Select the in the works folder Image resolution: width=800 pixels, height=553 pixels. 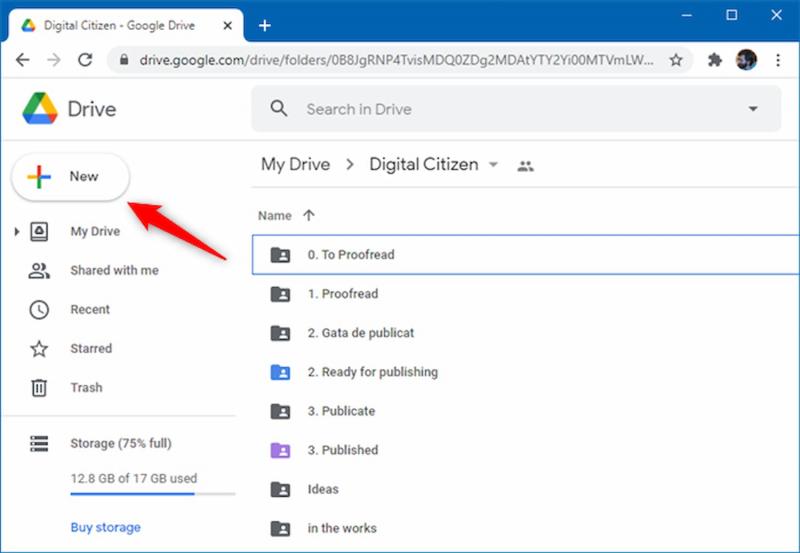(x=526, y=529)
